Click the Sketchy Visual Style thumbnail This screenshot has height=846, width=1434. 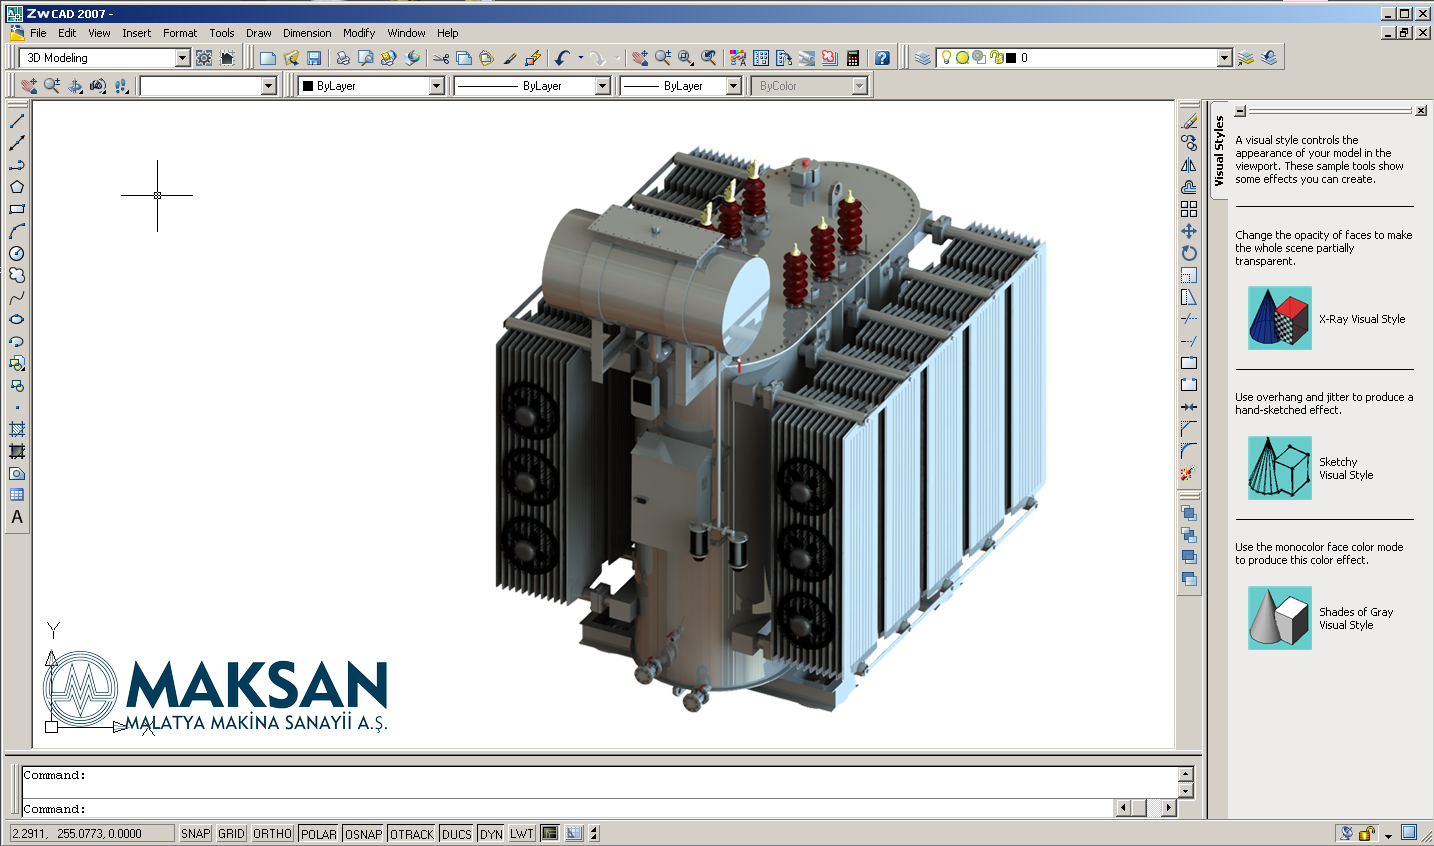[x=1279, y=468]
